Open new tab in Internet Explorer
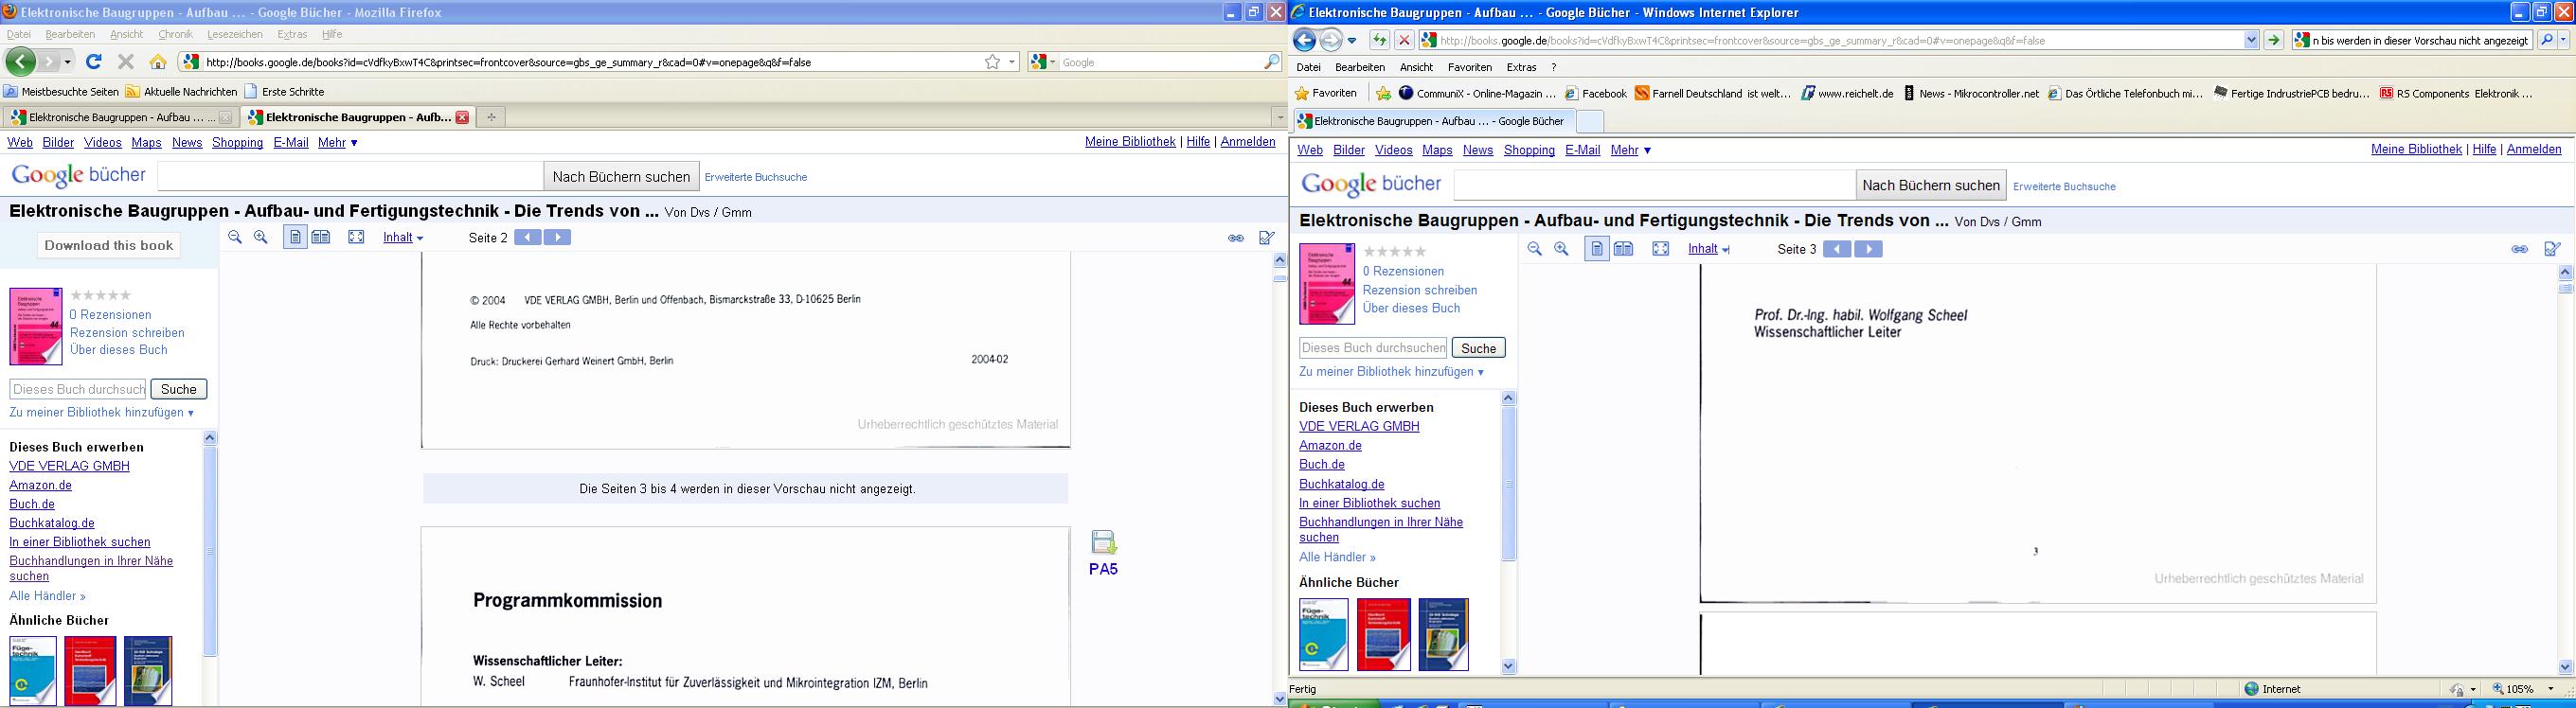This screenshot has height=708, width=2576. [x=1590, y=121]
